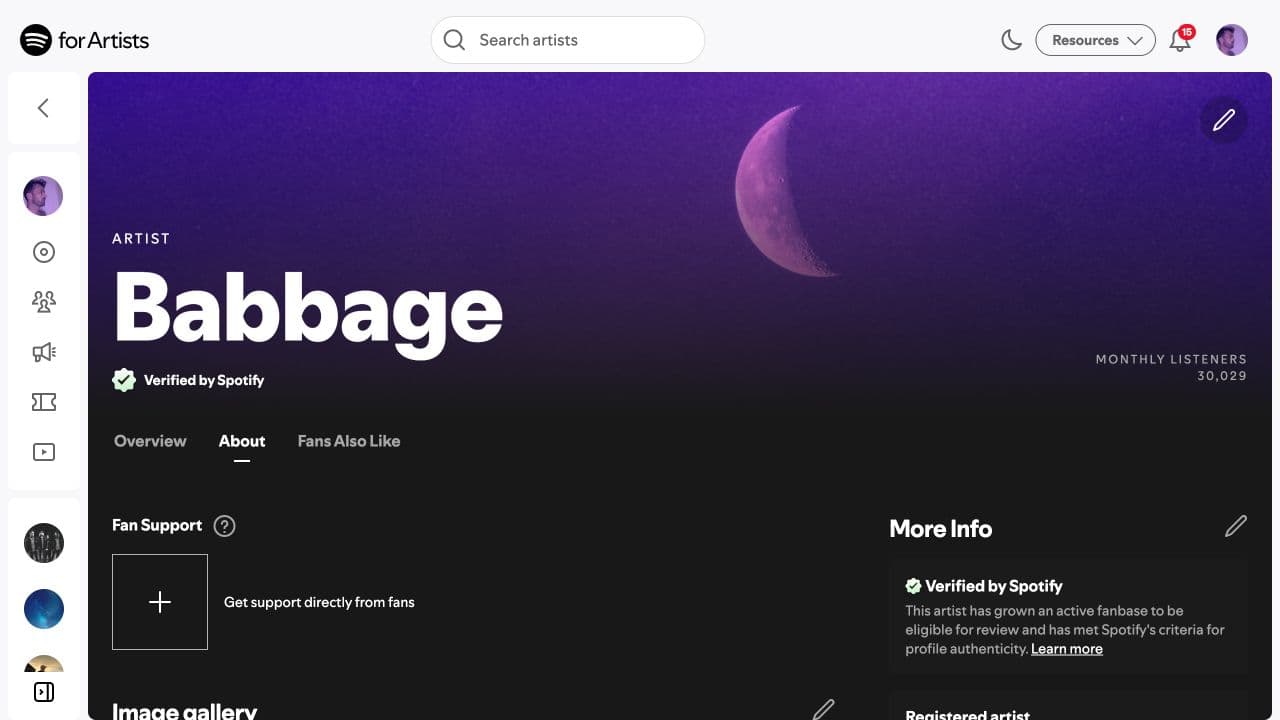Select the blue galaxy artist in sidebar
The height and width of the screenshot is (720, 1280).
pos(44,609)
